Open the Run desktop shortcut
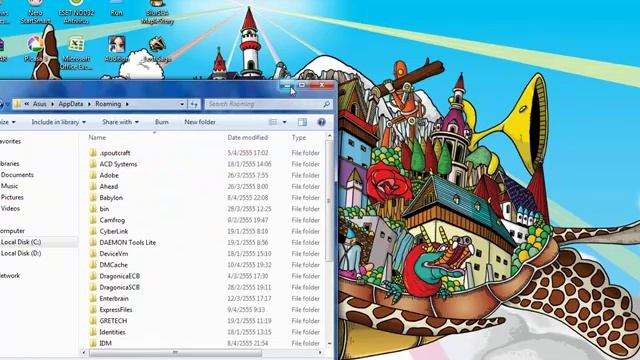The image size is (640, 360). pos(116,8)
